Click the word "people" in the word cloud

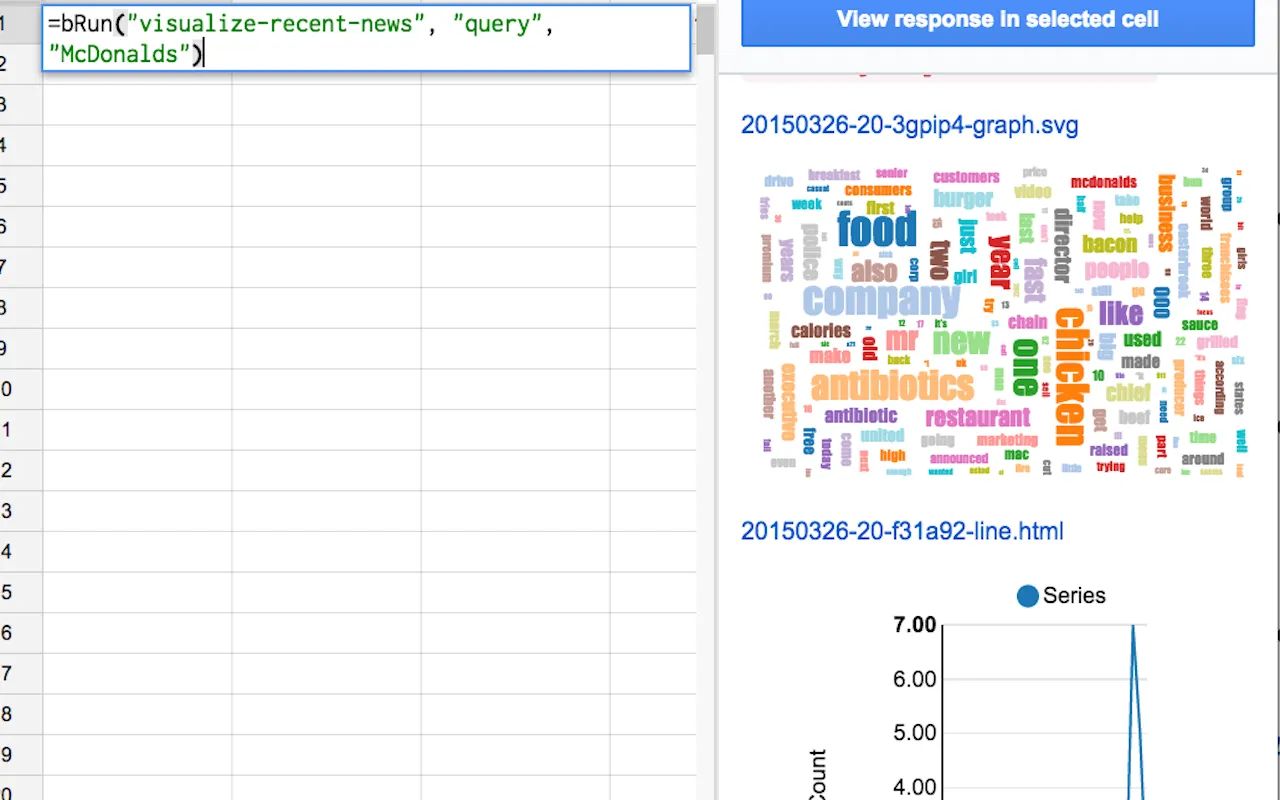[1117, 269]
